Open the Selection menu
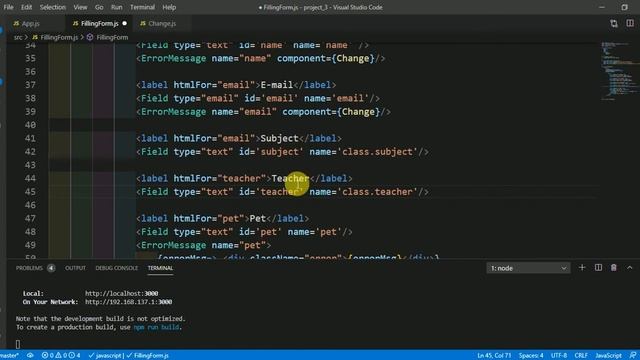The image size is (640, 360). tap(53, 7)
